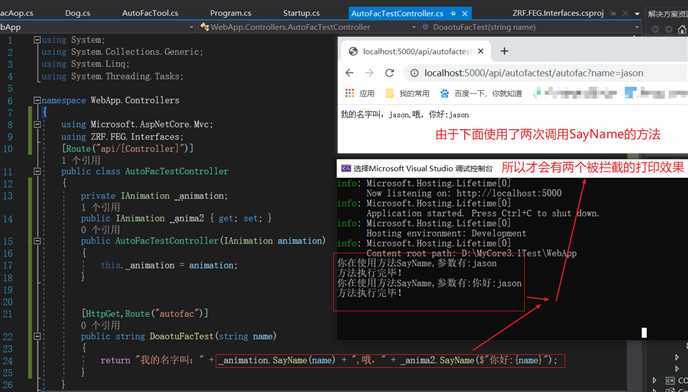Image resolution: width=688 pixels, height=392 pixels.
Task: Click '[Route("api/[Controller]")]' attribute text
Action: [127, 148]
